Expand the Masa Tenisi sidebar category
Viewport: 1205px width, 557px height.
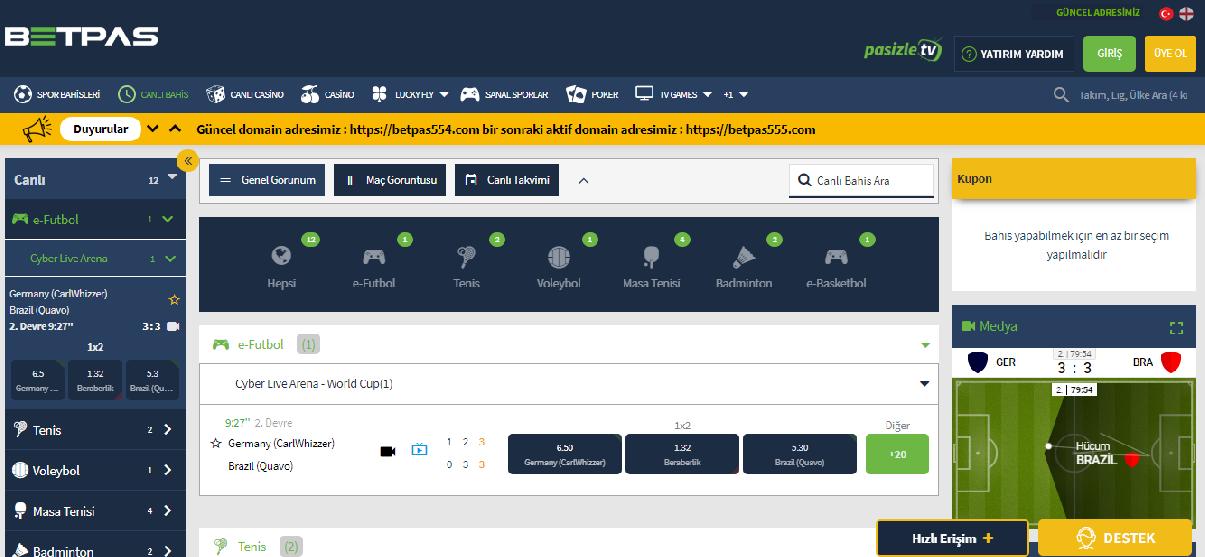pos(95,511)
